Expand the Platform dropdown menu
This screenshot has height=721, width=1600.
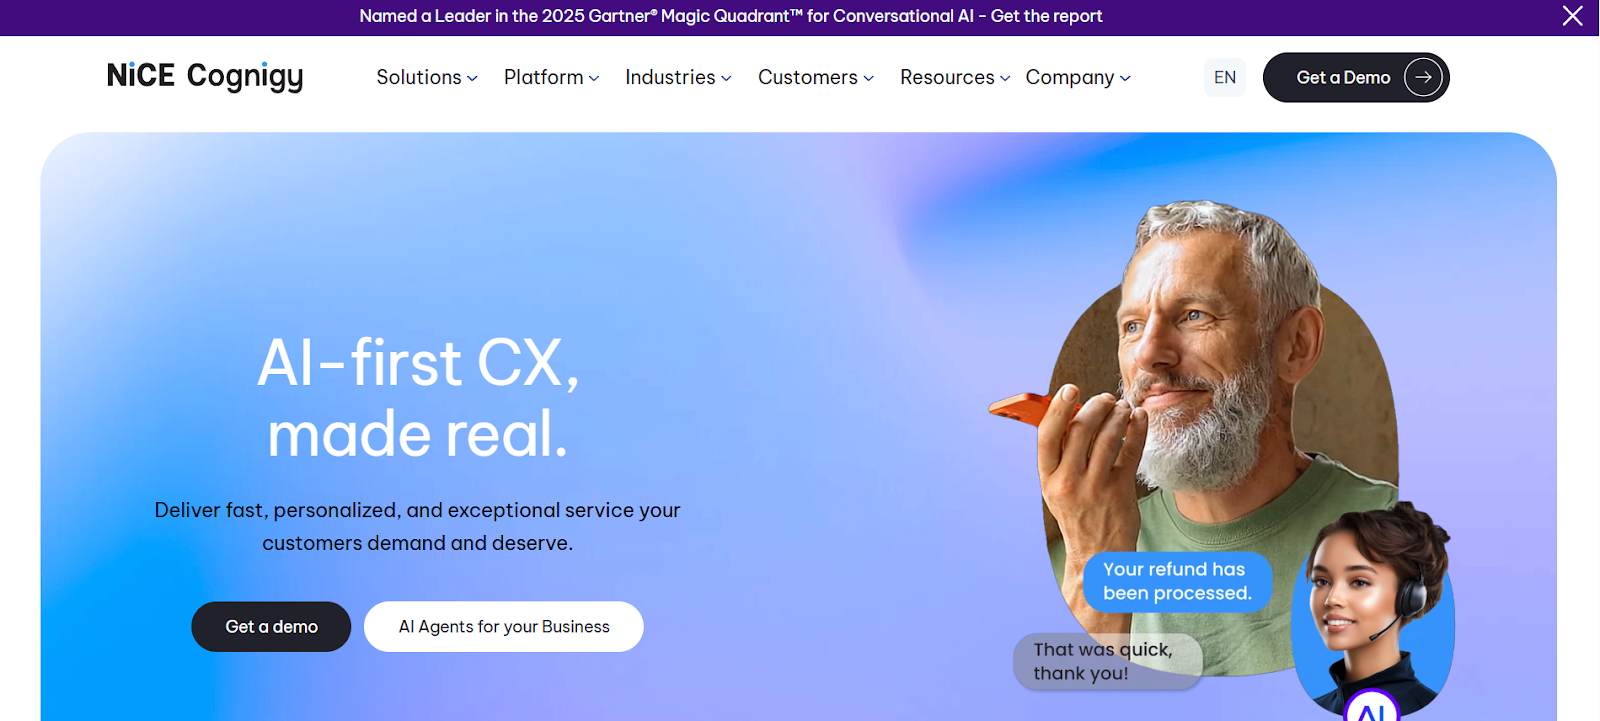552,77
